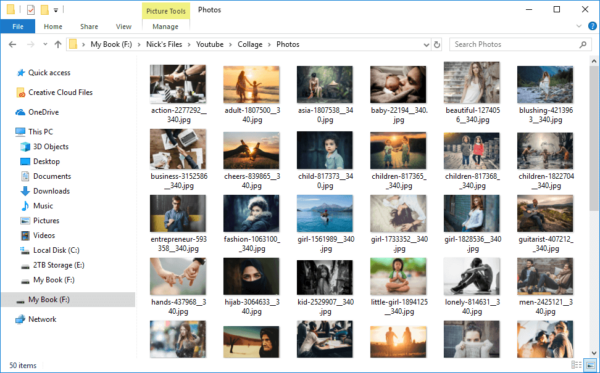Select the baby-22194__340.jpg thumbnail
Screen dimensions: 600x373
398,84
